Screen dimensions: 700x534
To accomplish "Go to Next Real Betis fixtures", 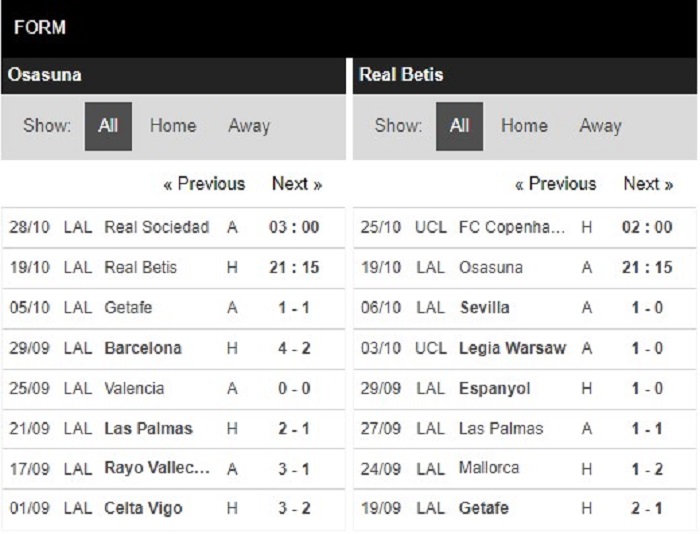I will [648, 184].
